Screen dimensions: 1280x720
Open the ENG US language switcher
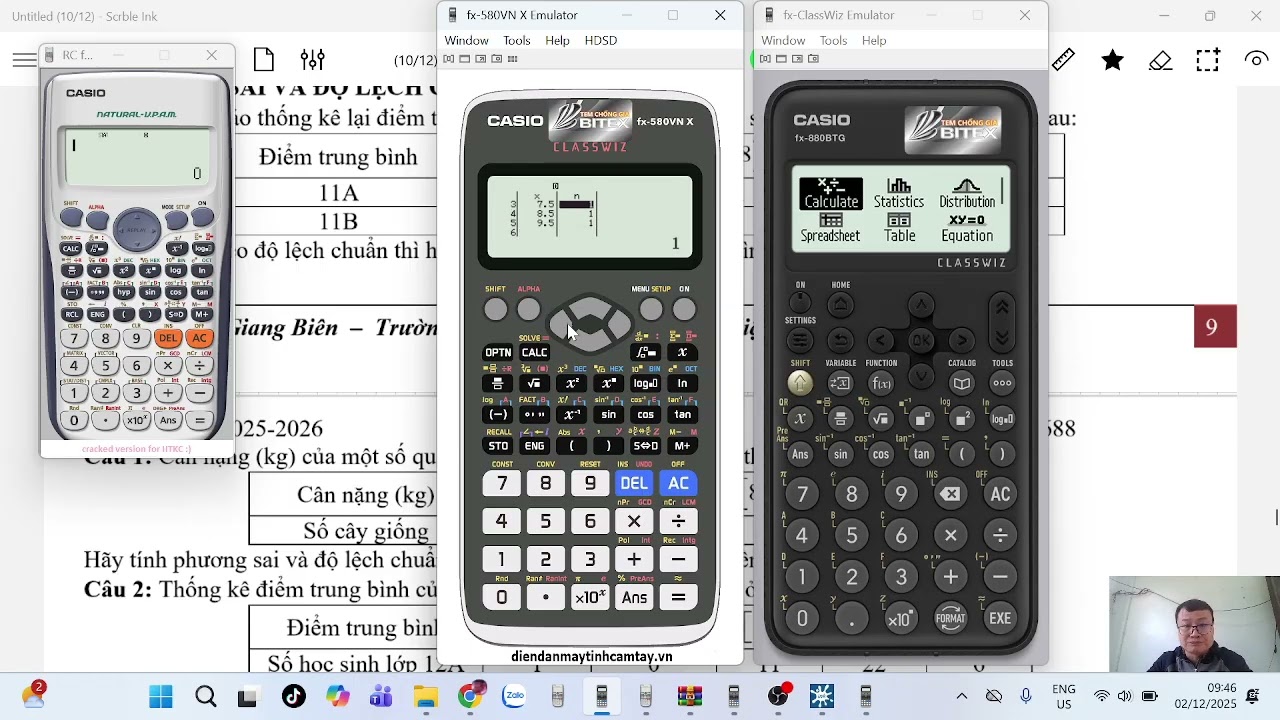click(1064, 696)
